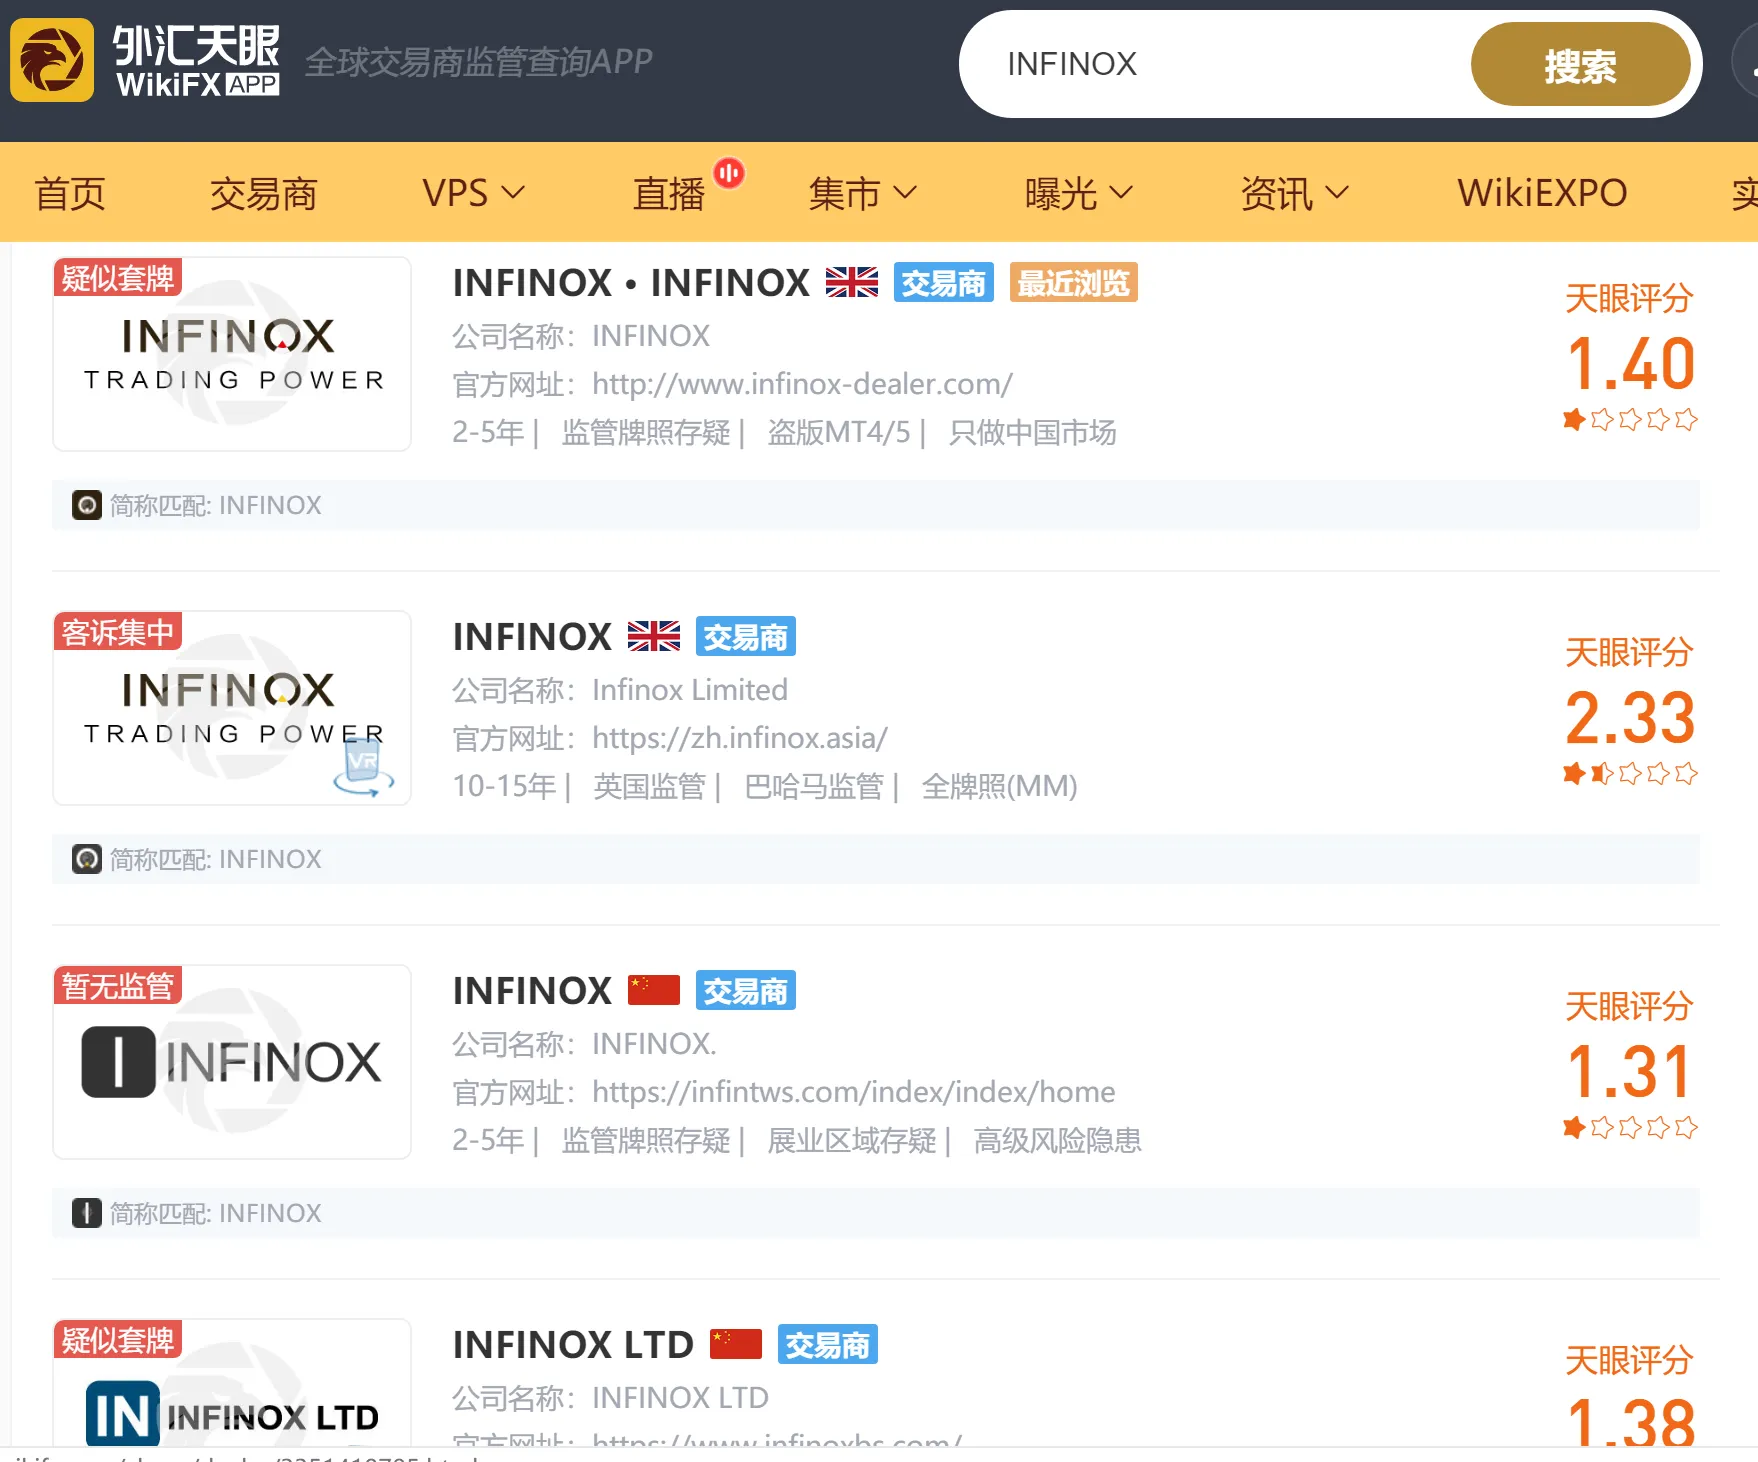This screenshot has height=1462, width=1758.
Task: Click 交易商 badge beside Infinox Limited
Action: (x=746, y=637)
